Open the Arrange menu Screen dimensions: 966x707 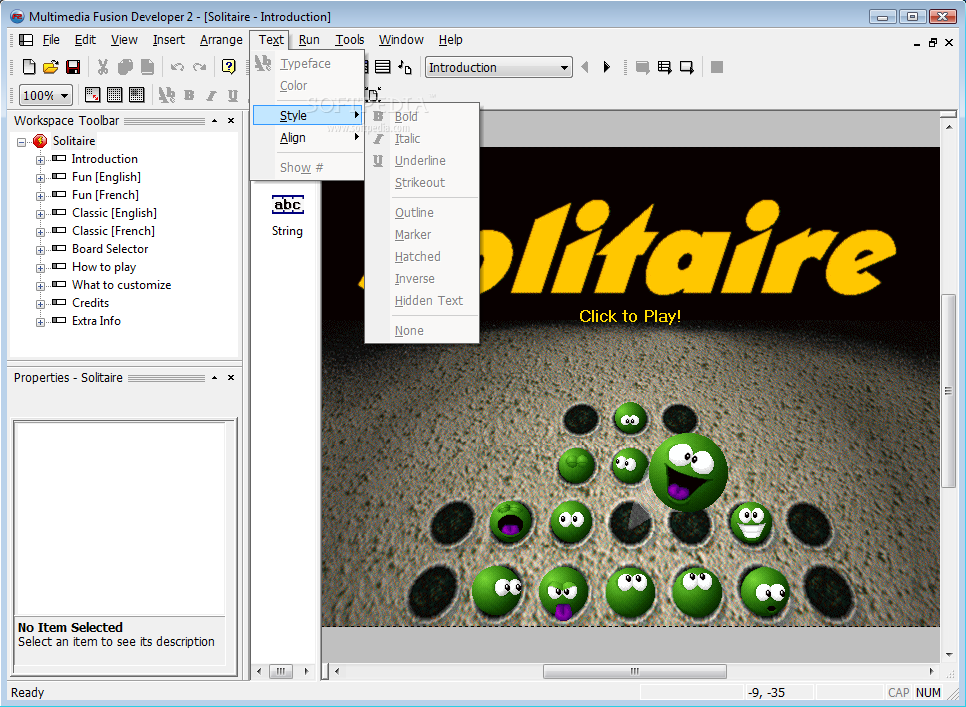point(221,40)
